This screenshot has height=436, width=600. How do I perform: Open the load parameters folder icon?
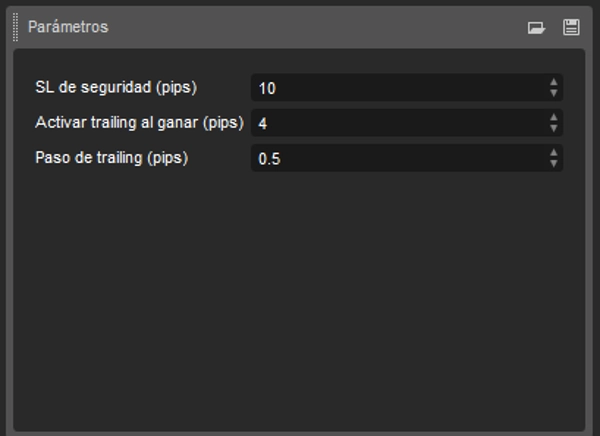click(x=537, y=28)
